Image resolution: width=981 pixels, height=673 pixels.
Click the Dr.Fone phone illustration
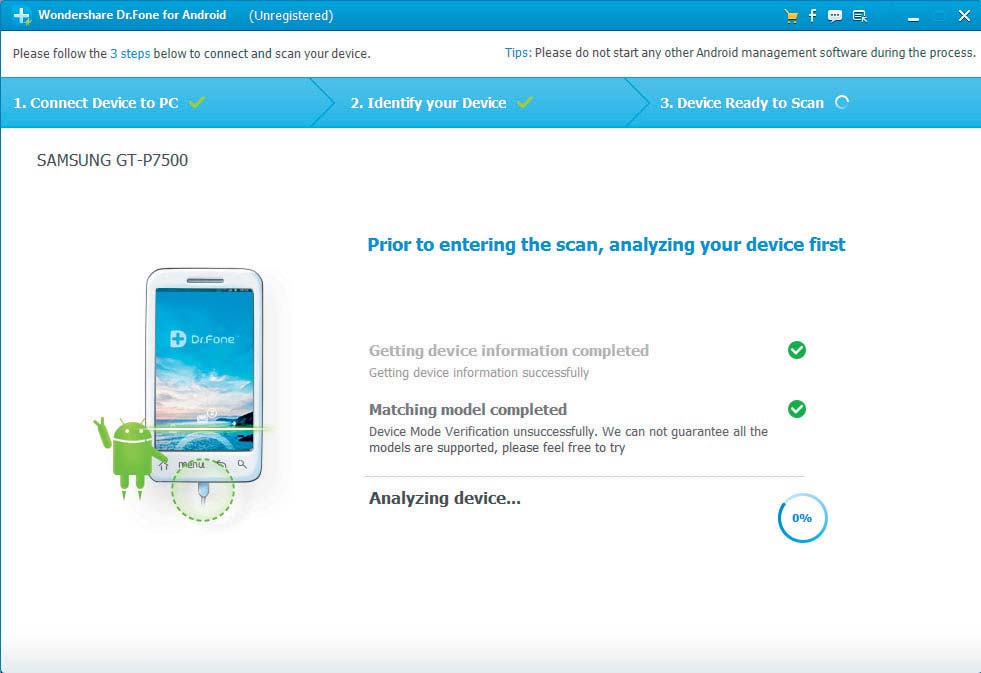click(205, 375)
